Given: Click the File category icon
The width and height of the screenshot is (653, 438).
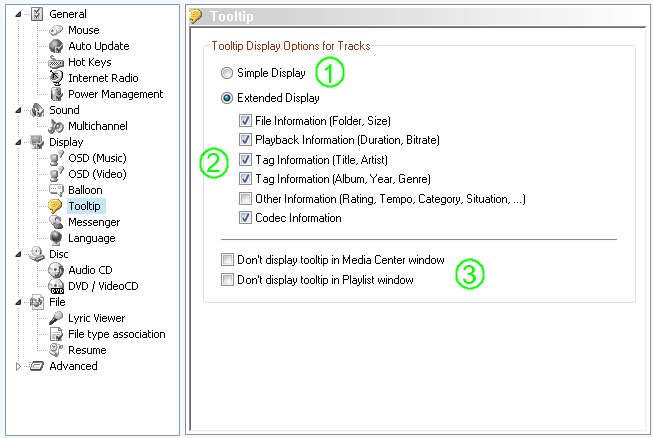Looking at the screenshot, I should click(x=37, y=302).
